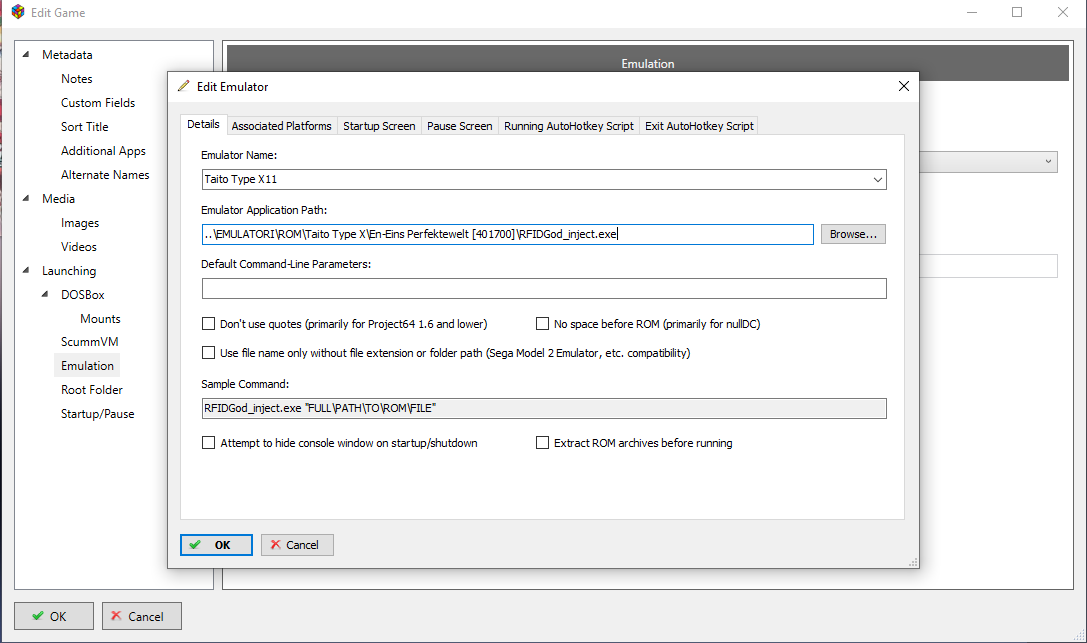This screenshot has height=643, width=1087.
Task: Open the Exit AutoHotkey Script tab
Action: point(699,125)
